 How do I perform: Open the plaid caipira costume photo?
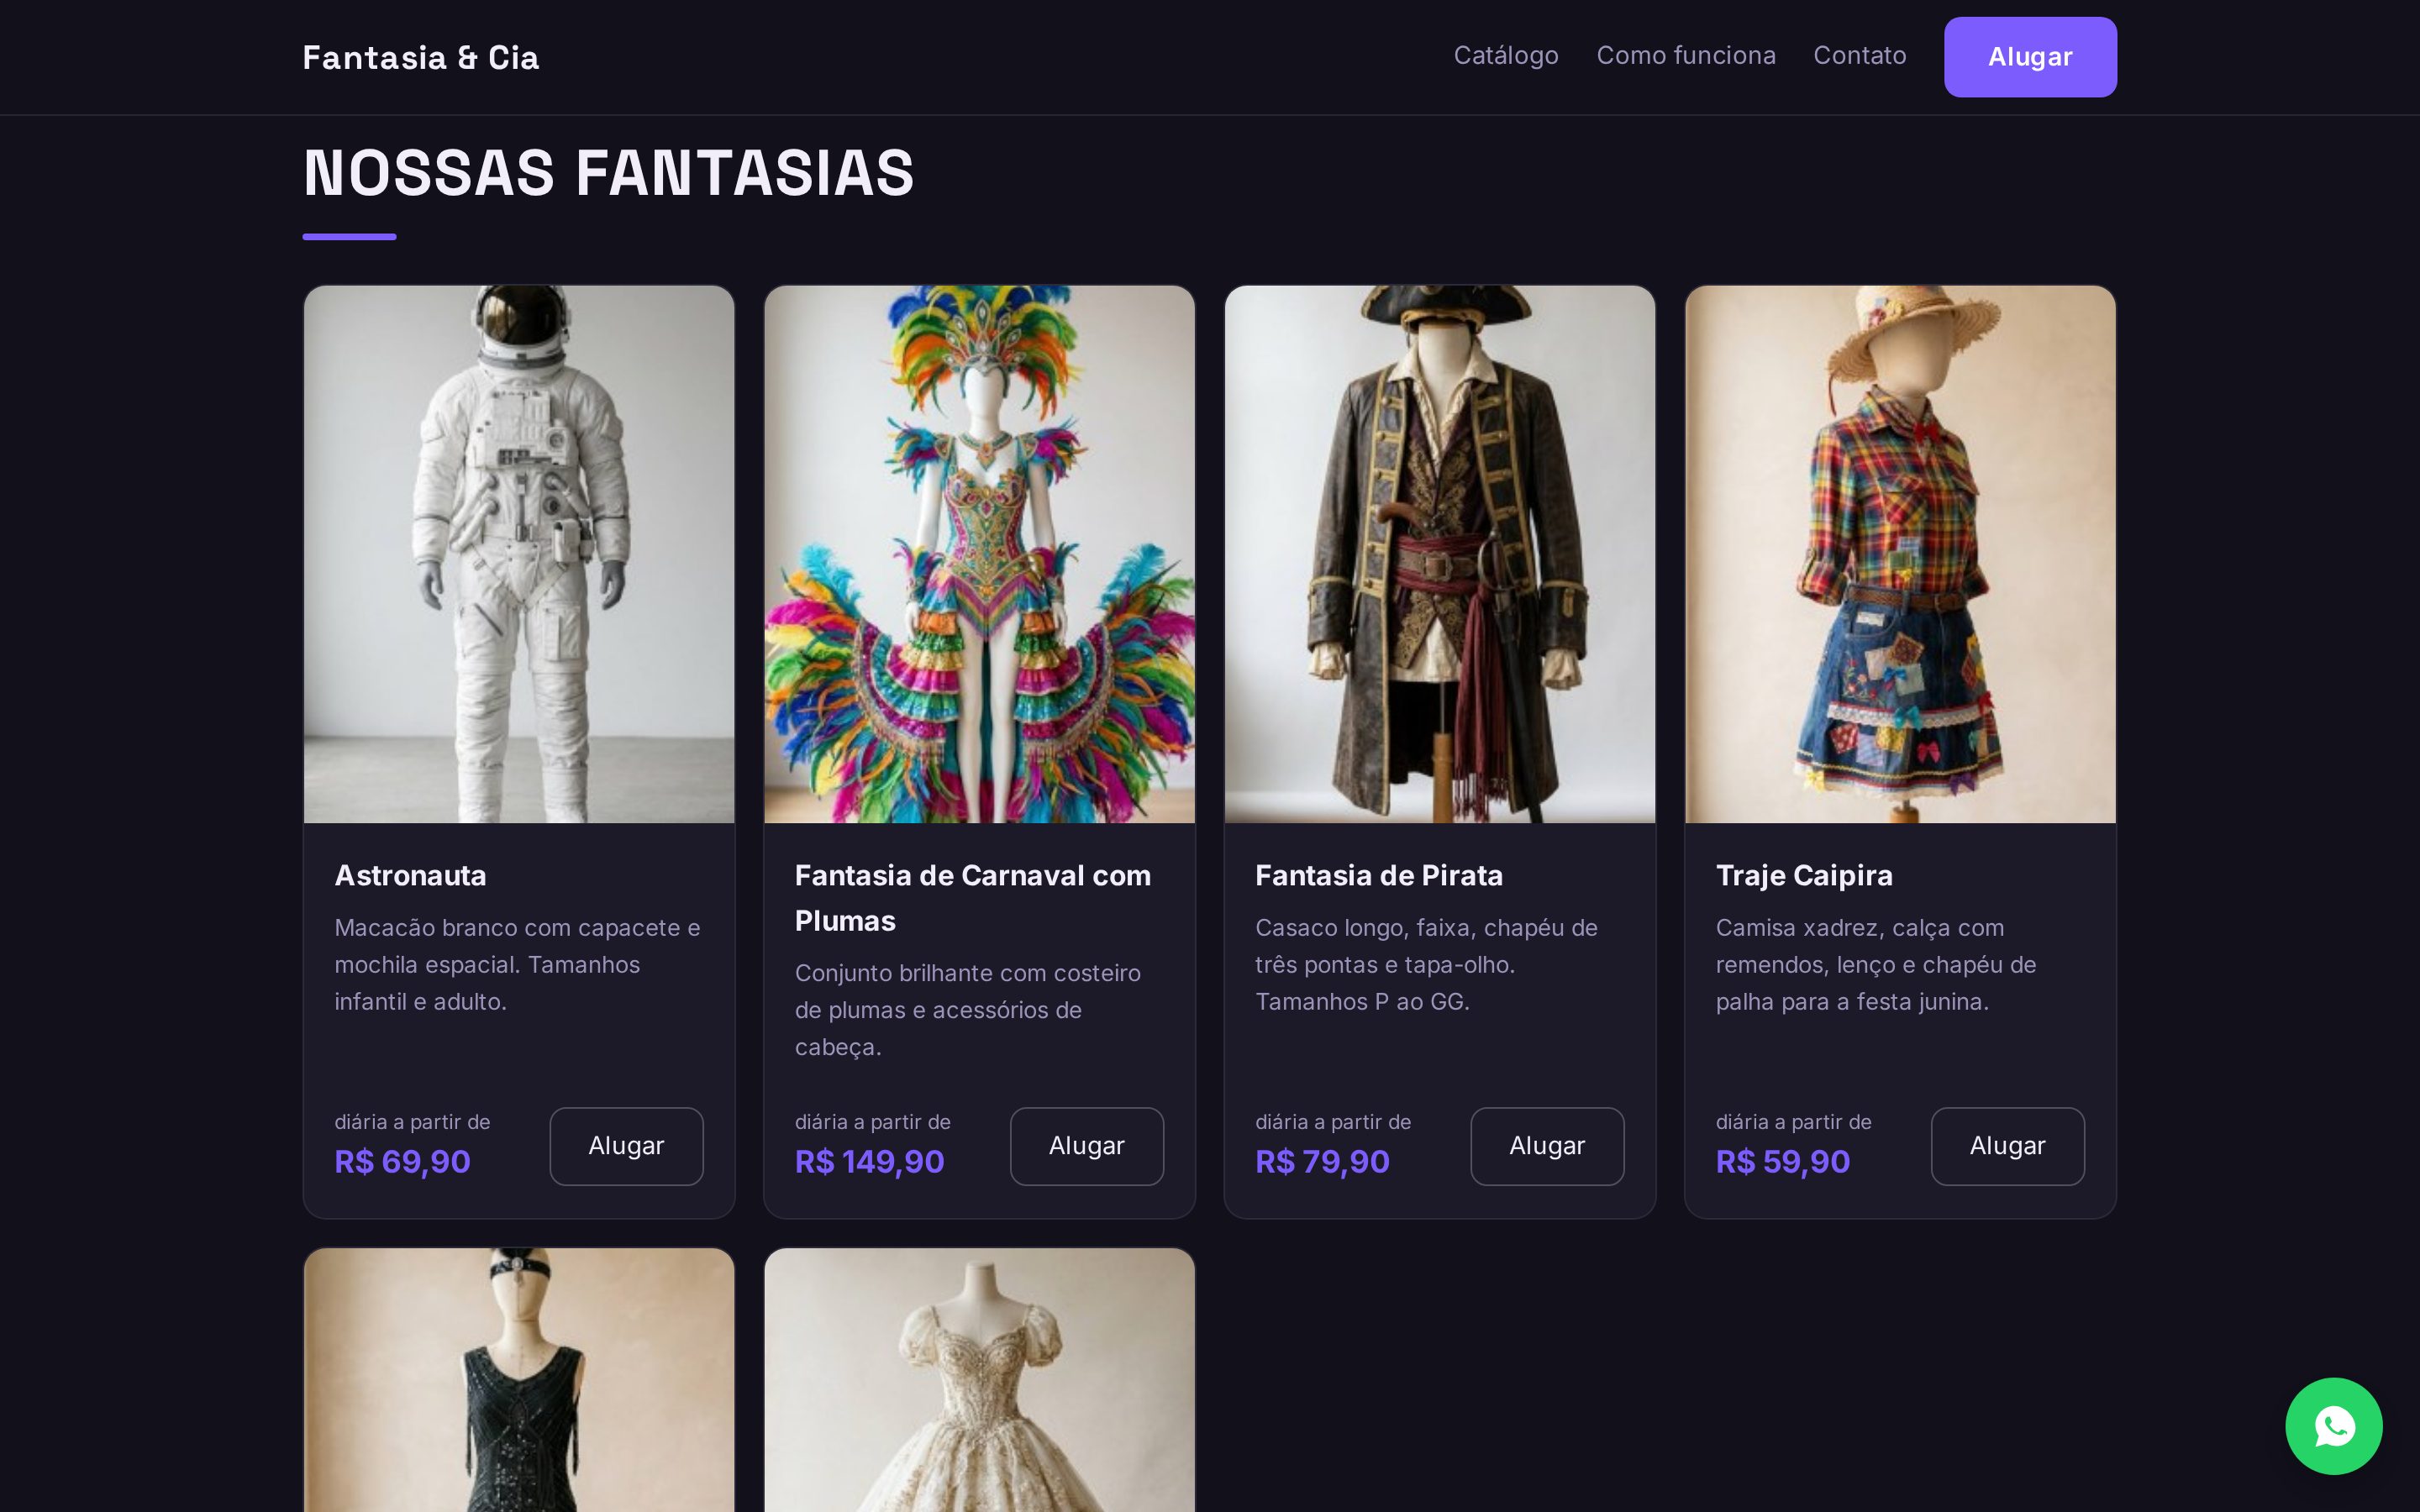pos(1900,554)
